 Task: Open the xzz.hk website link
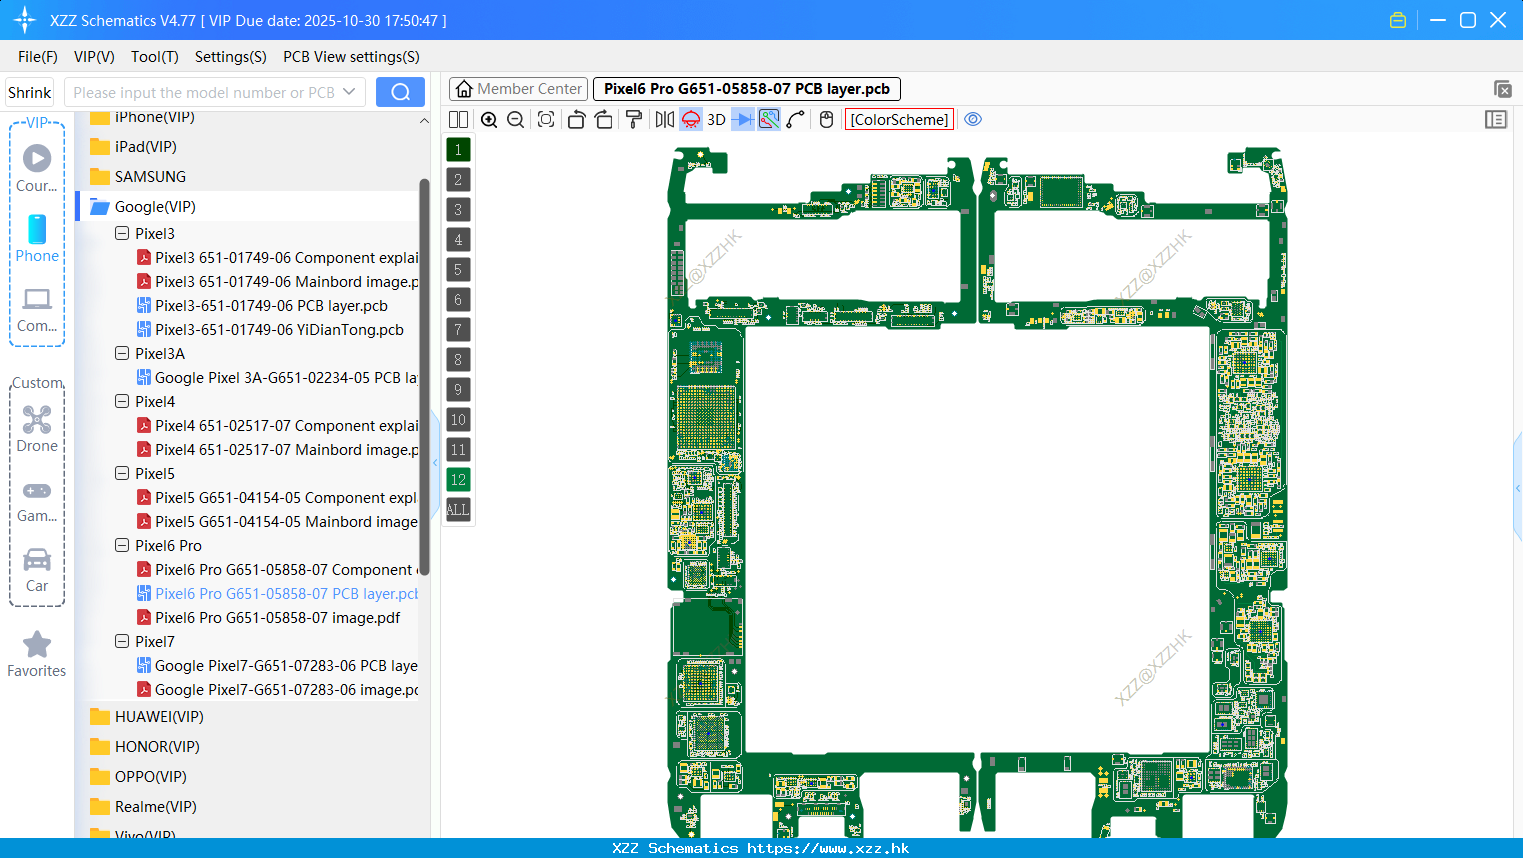pos(828,848)
